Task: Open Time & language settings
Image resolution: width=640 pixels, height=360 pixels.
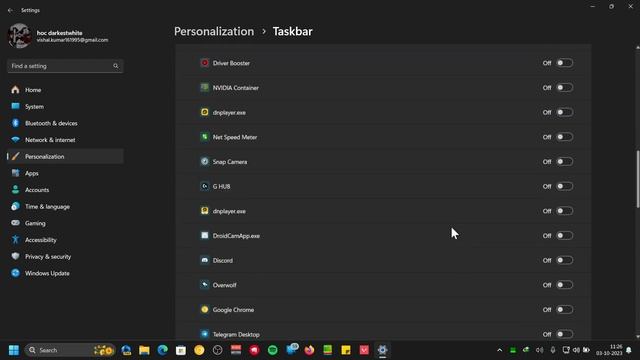Action: point(65,207)
